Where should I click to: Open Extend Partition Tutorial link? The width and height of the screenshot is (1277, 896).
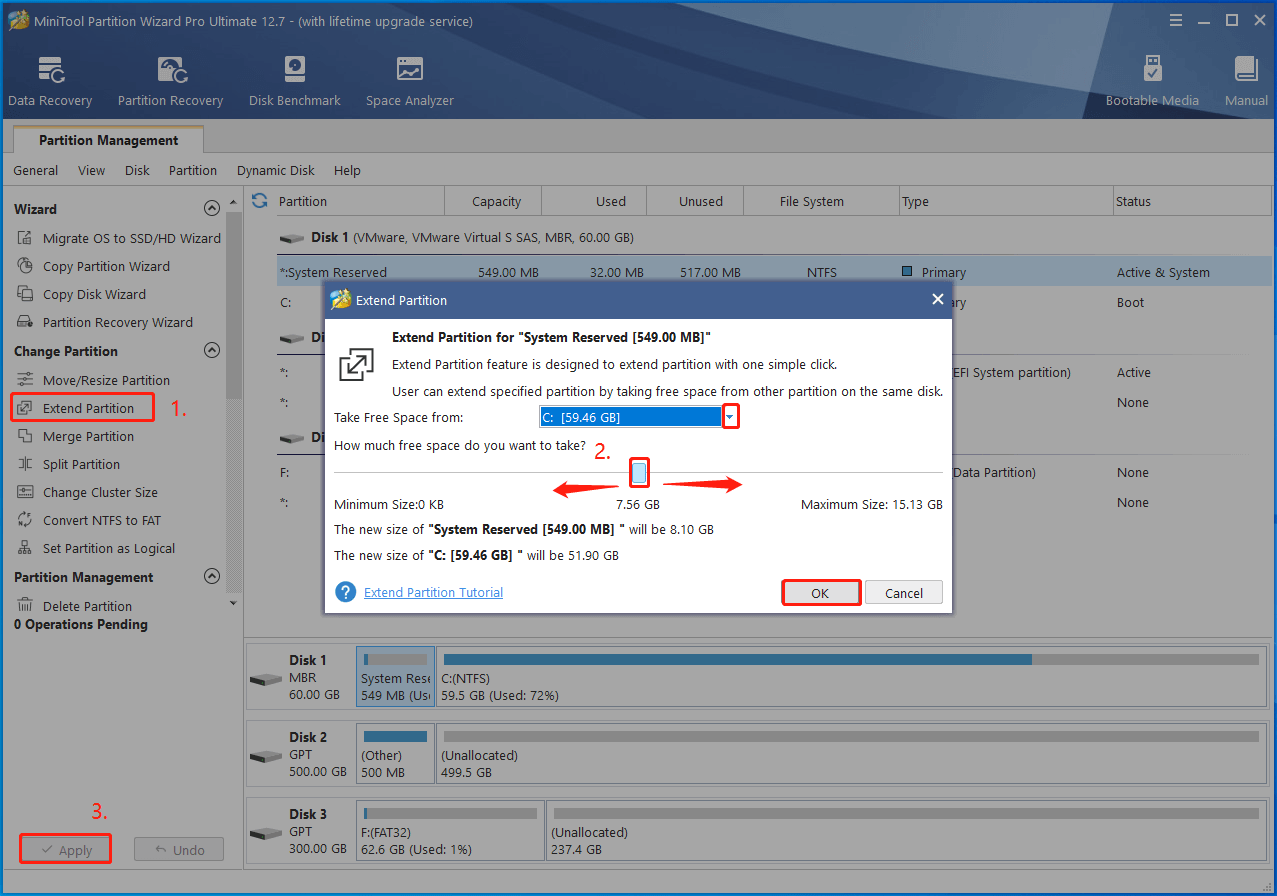(433, 592)
